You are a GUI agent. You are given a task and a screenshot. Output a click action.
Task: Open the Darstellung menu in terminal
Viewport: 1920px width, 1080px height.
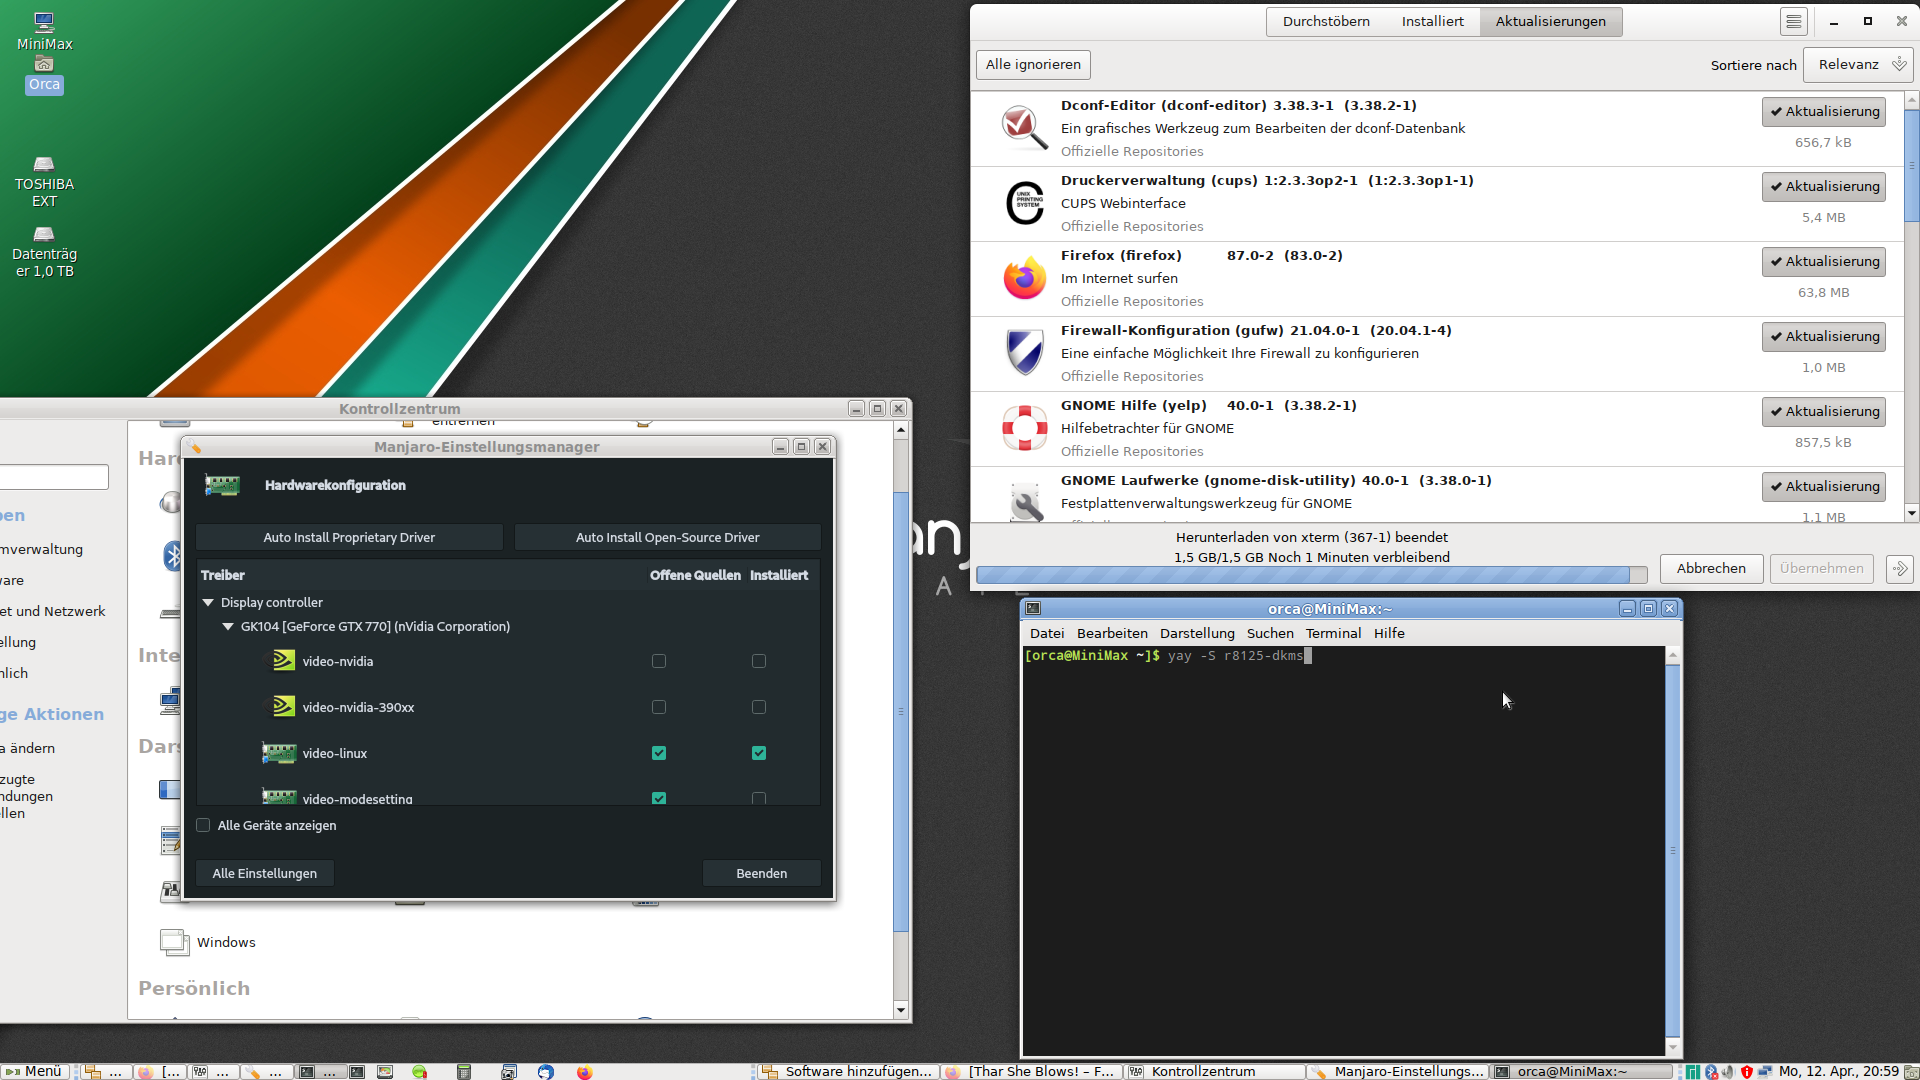(1197, 633)
